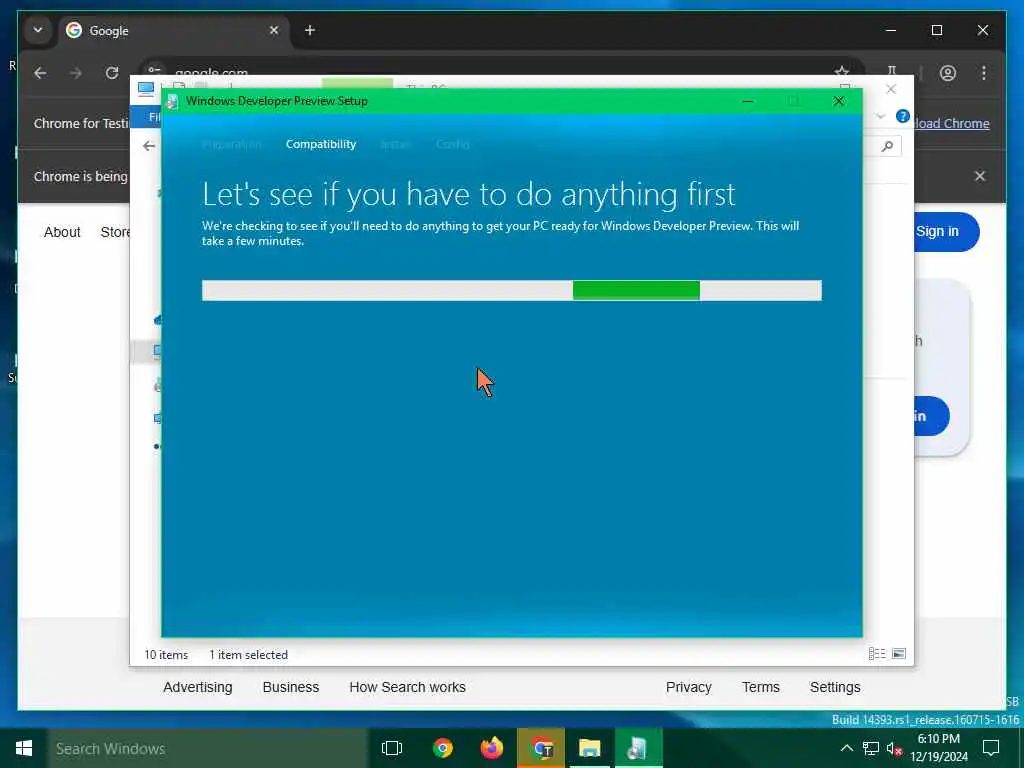Image resolution: width=1024 pixels, height=768 pixels.
Task: Open the About link on Google
Action: [62, 232]
